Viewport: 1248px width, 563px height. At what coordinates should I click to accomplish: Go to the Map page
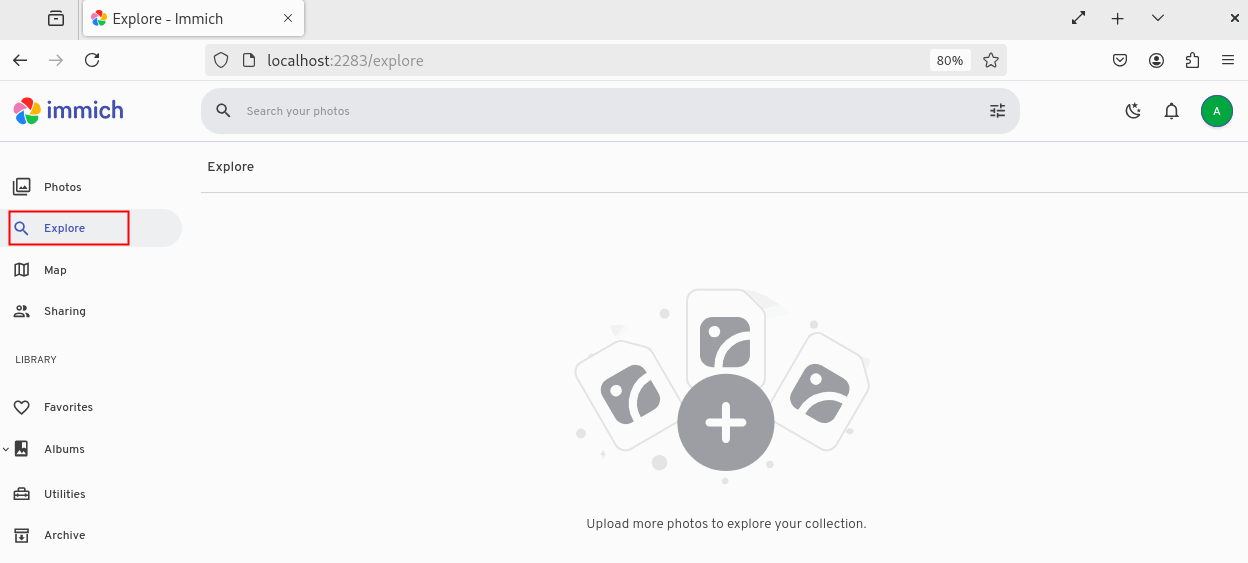pos(55,270)
